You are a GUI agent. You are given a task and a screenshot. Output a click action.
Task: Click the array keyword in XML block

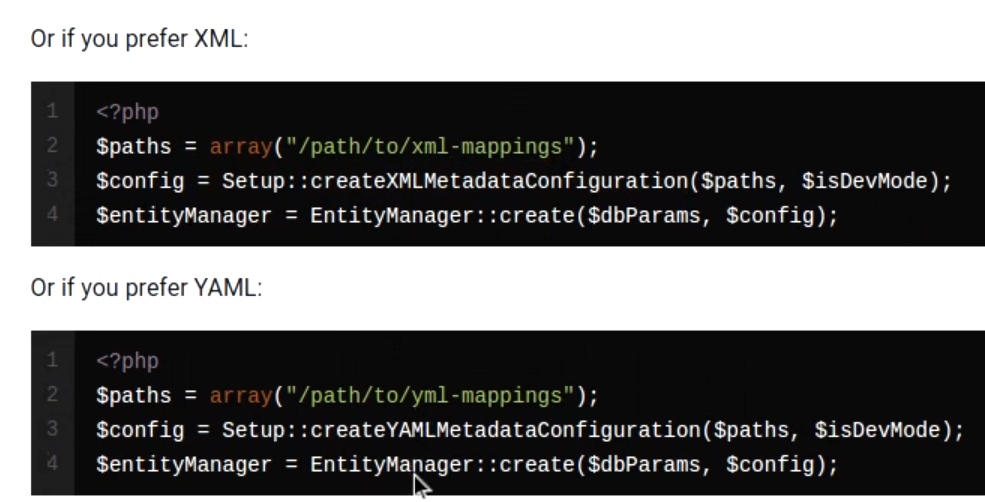(x=241, y=147)
